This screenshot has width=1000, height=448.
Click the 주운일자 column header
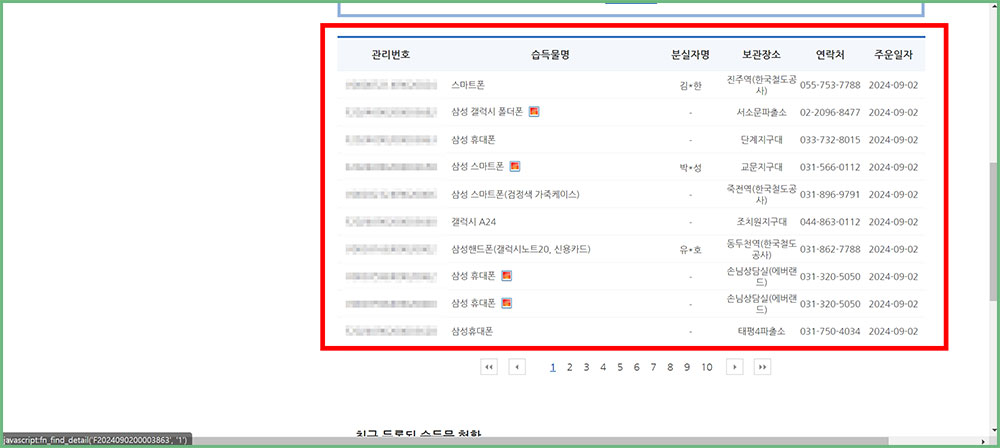point(893,55)
